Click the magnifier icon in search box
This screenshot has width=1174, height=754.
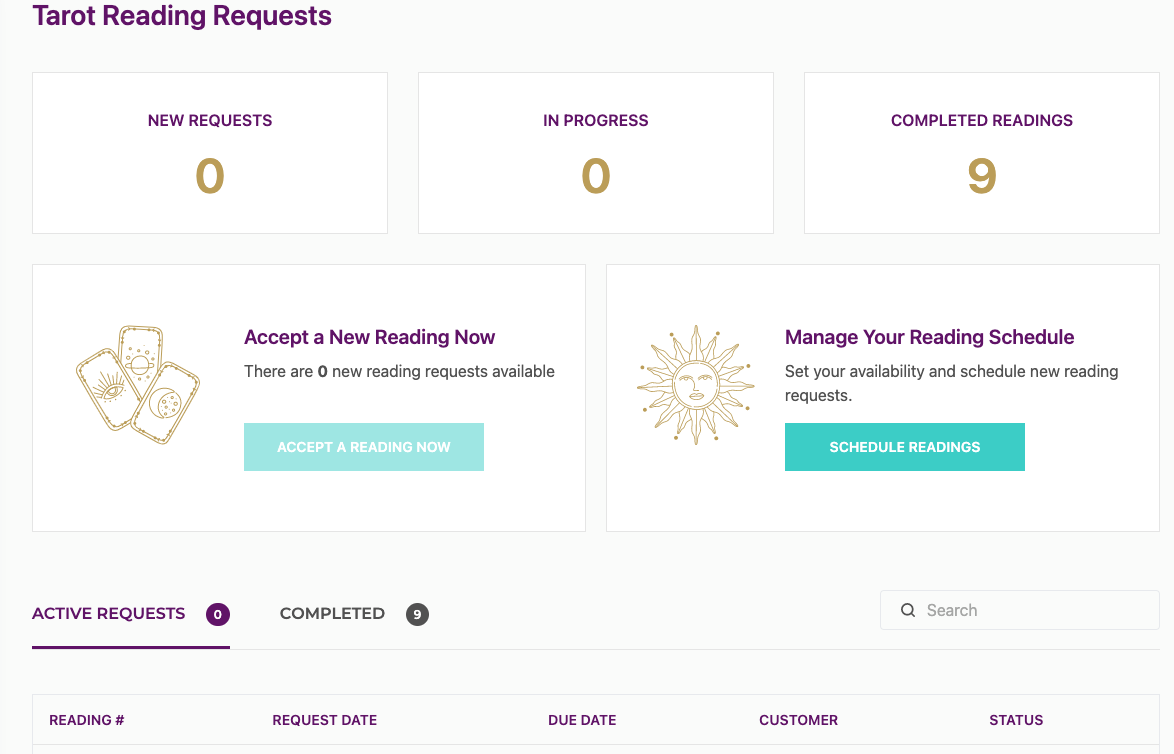907,610
